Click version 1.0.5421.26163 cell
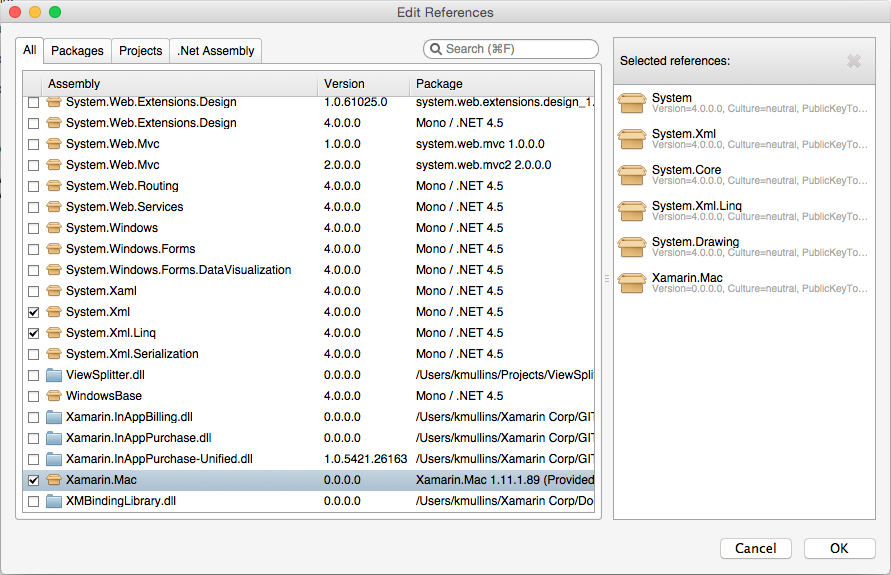The height and width of the screenshot is (575, 891). click(x=365, y=459)
